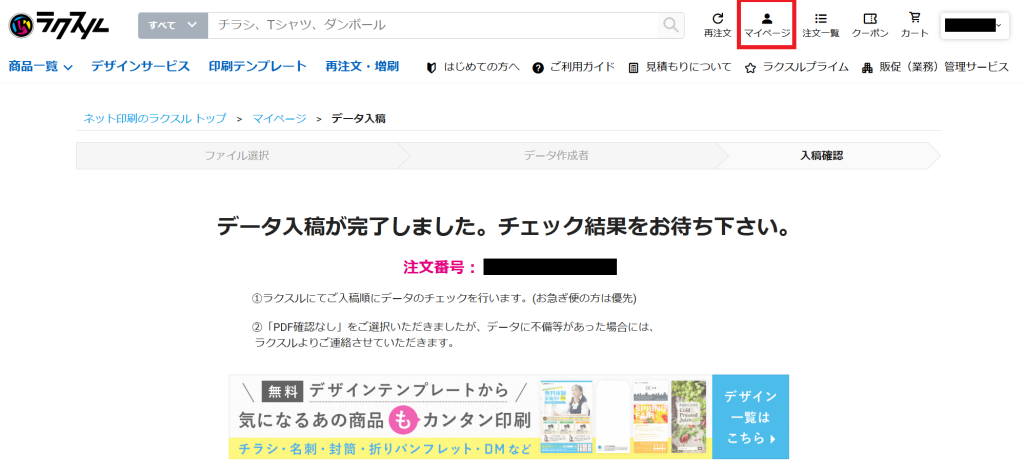Open the カート shopping cart

(x=914, y=25)
